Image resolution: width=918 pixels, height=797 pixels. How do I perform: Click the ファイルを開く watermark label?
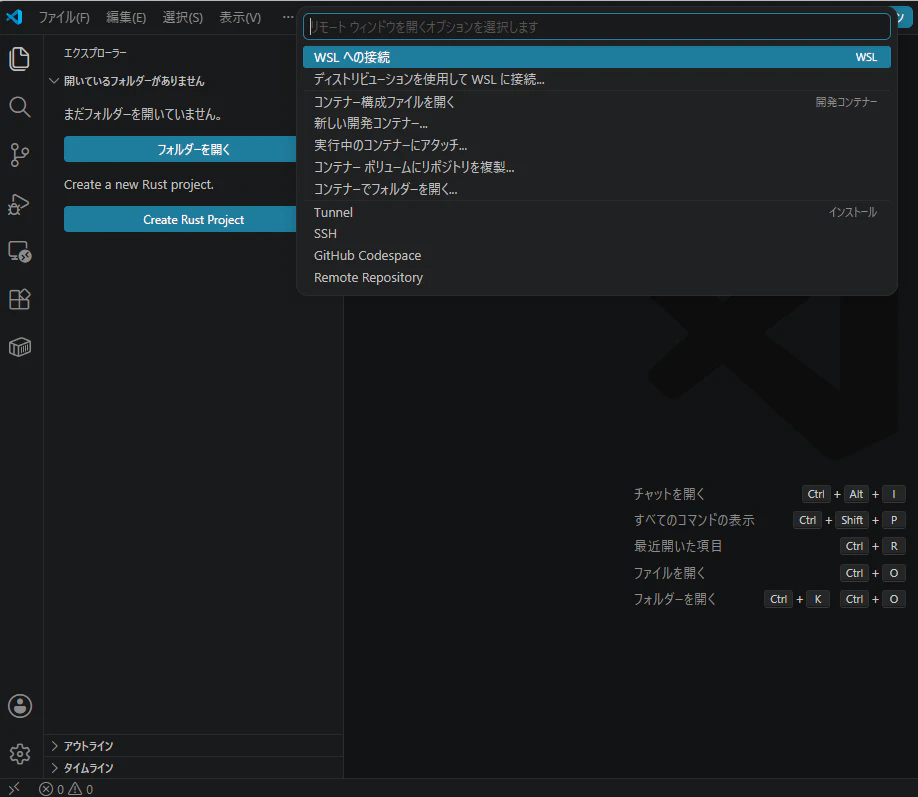pyautogui.click(x=669, y=573)
